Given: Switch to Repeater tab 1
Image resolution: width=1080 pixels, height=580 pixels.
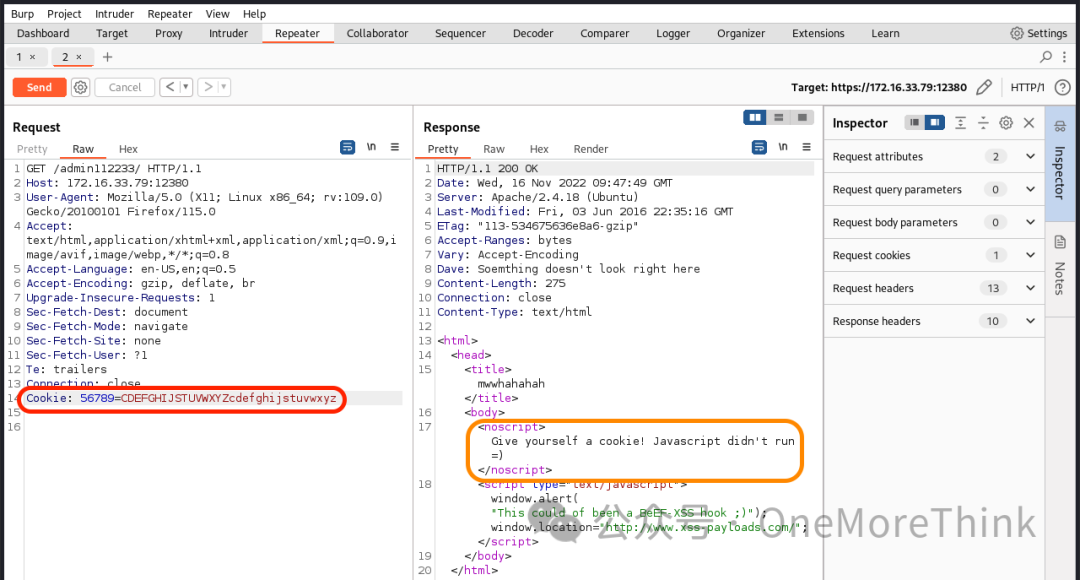Looking at the screenshot, I should (x=19, y=57).
